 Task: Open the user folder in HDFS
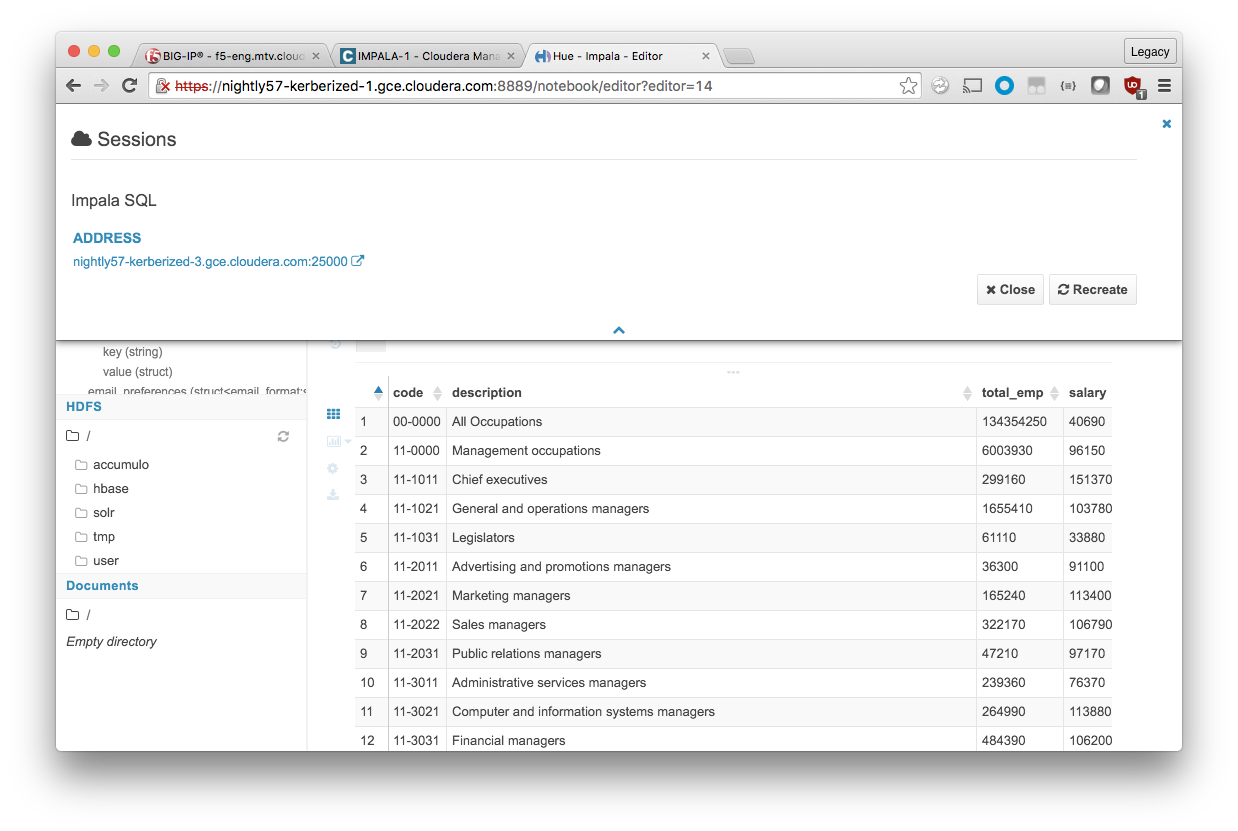click(x=105, y=561)
